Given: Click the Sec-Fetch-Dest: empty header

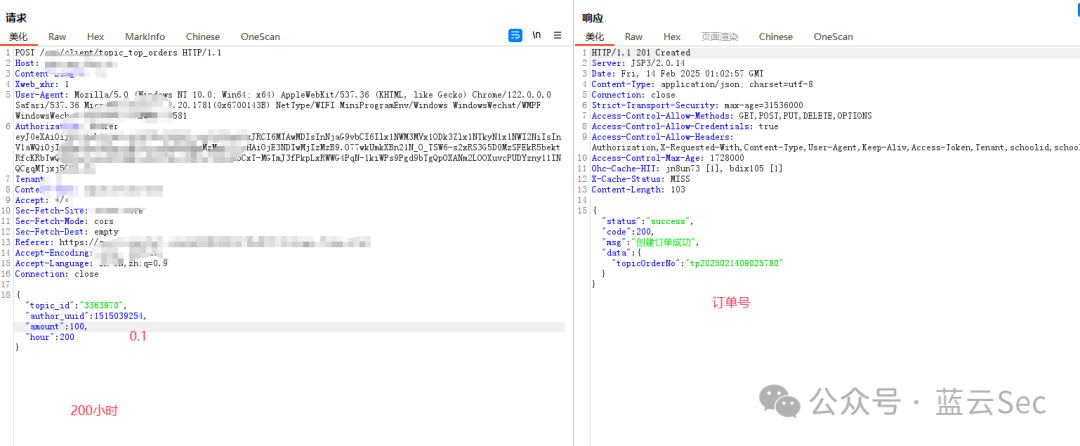Looking at the screenshot, I should click(67, 232).
